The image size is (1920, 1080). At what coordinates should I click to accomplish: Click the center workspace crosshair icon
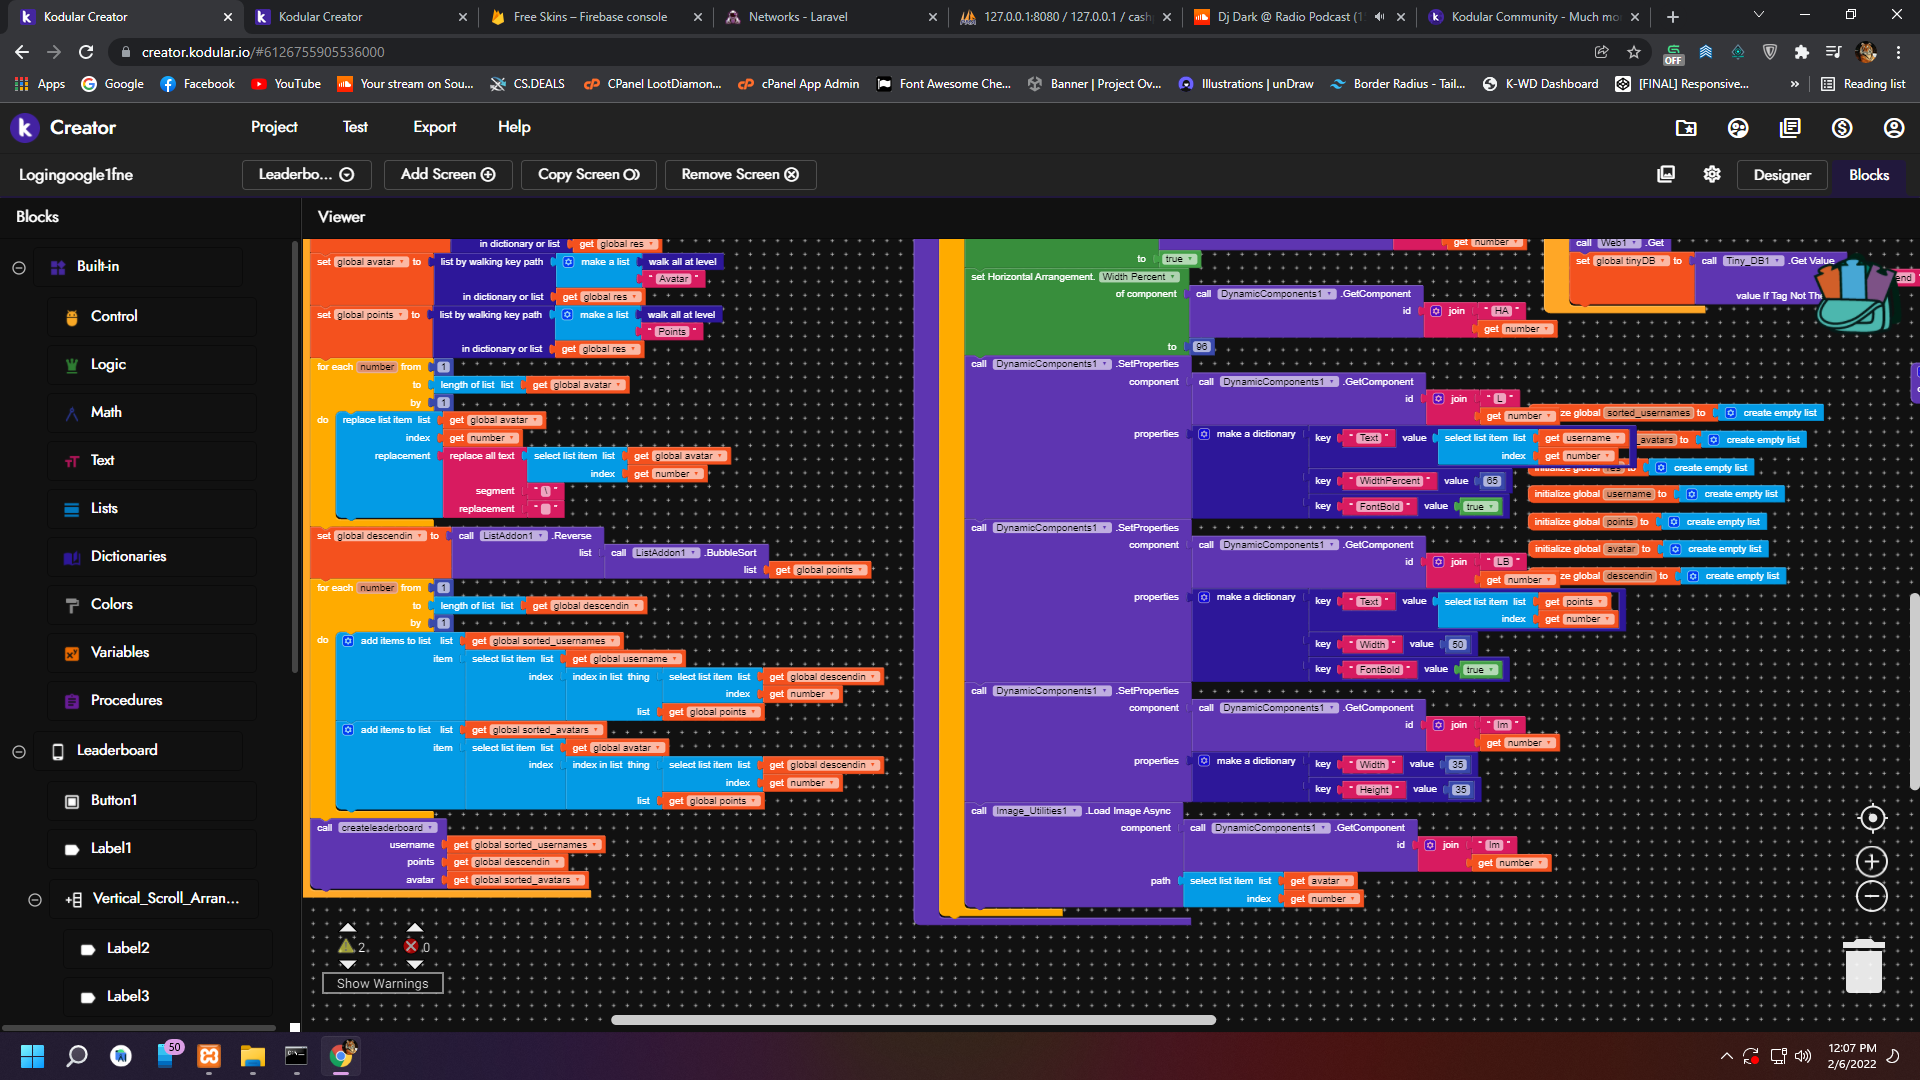1872,818
